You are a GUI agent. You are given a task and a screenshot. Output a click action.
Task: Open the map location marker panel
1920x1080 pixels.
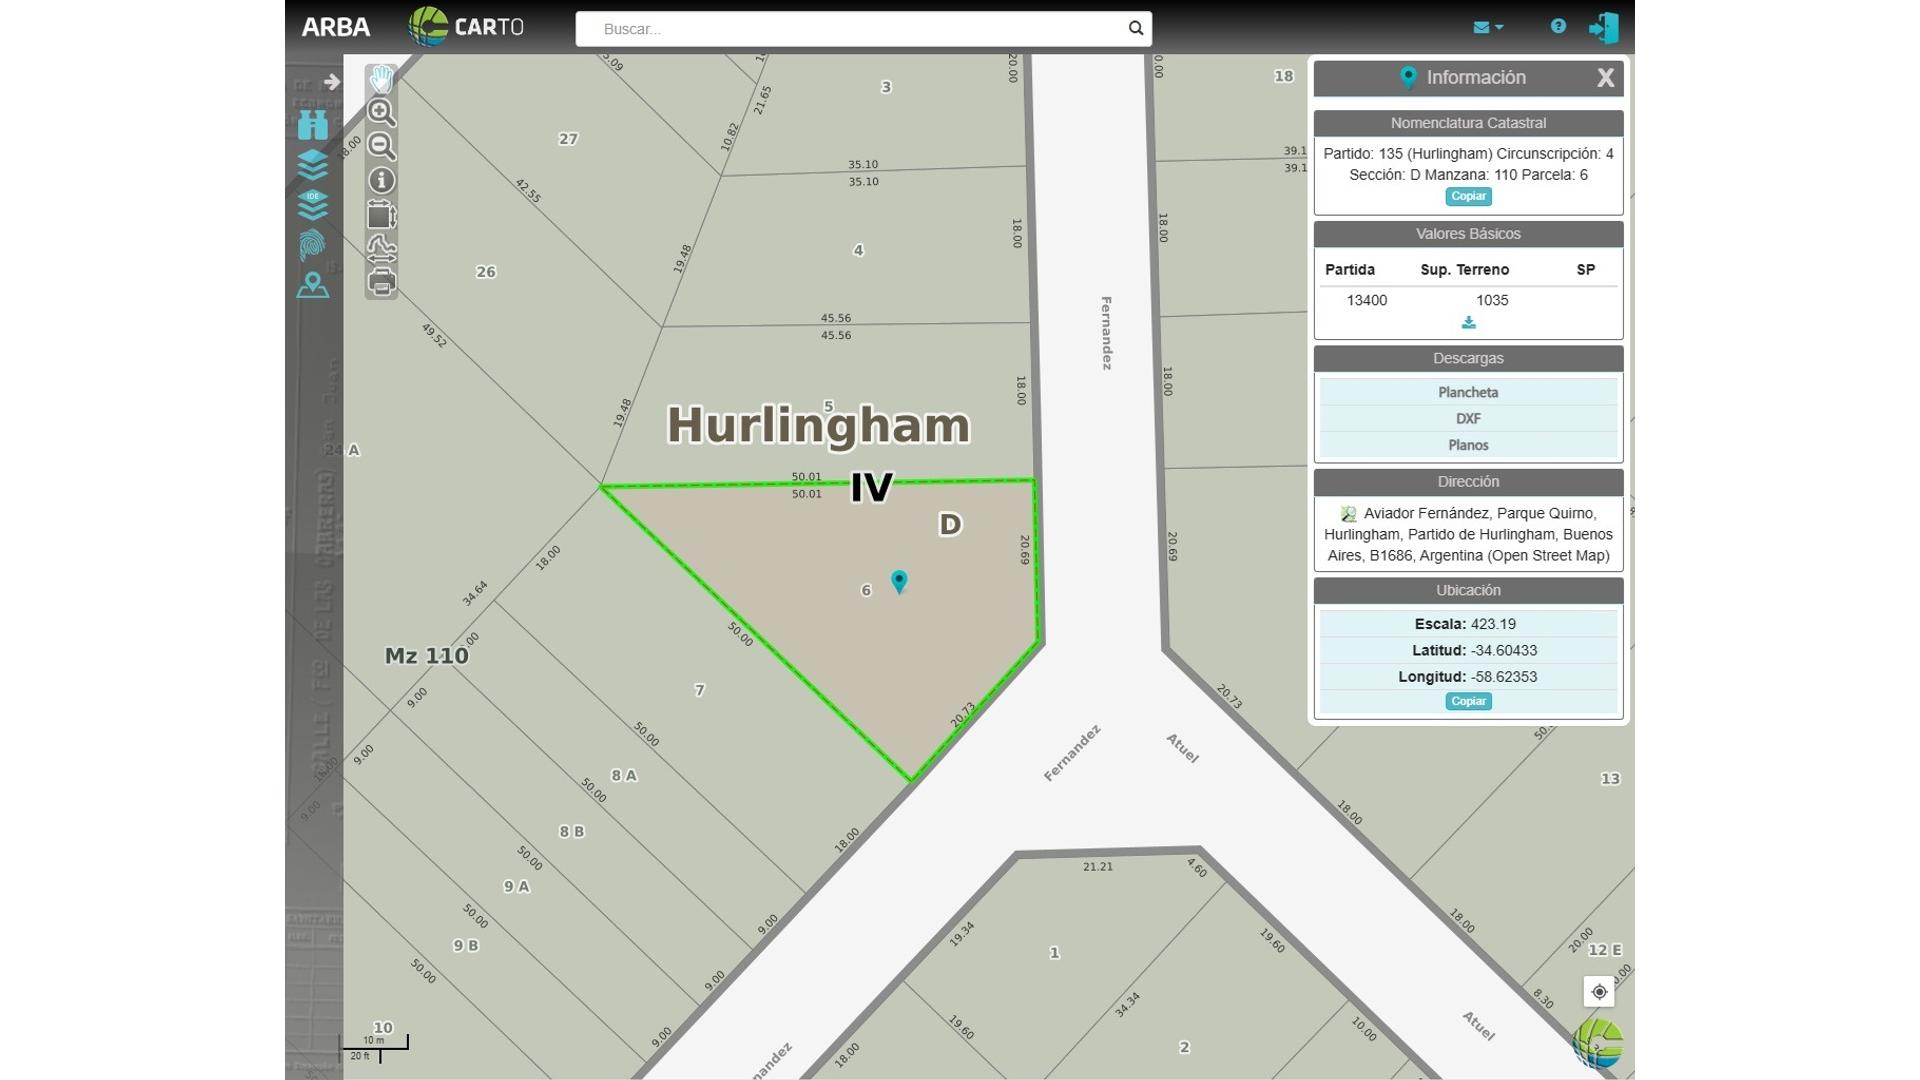(313, 286)
